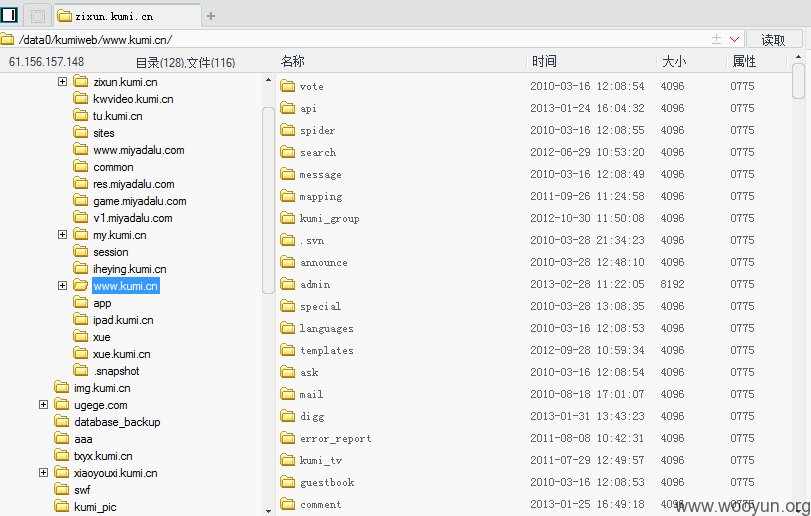The width and height of the screenshot is (811, 516).
Task: Expand the ugege.com tree node
Action: click(43, 404)
